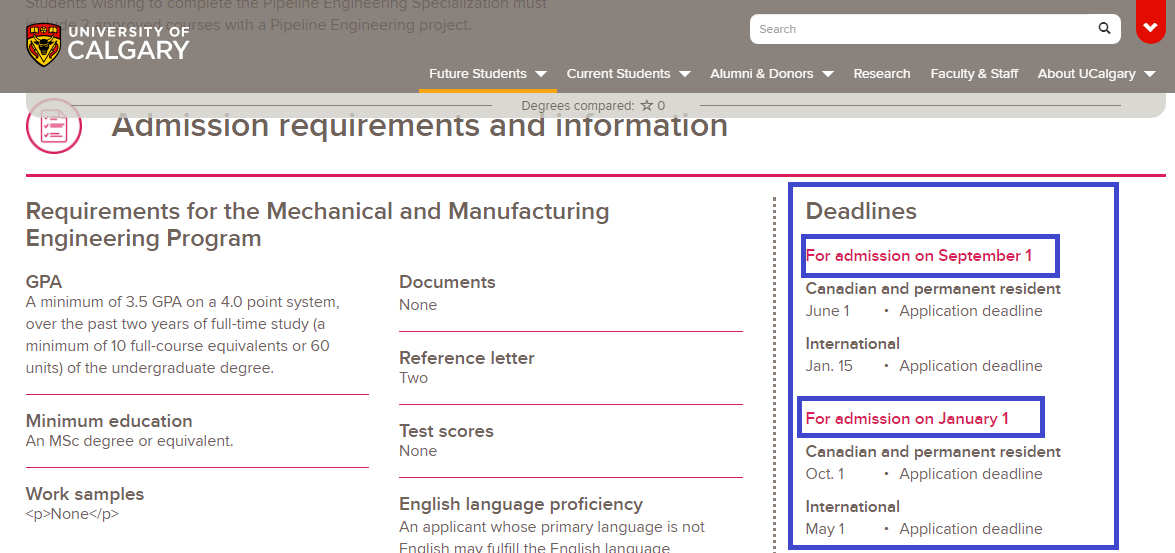Screen dimensions: 1175x553
Task: Click the University of Calgary crest logo
Action: click(x=43, y=45)
